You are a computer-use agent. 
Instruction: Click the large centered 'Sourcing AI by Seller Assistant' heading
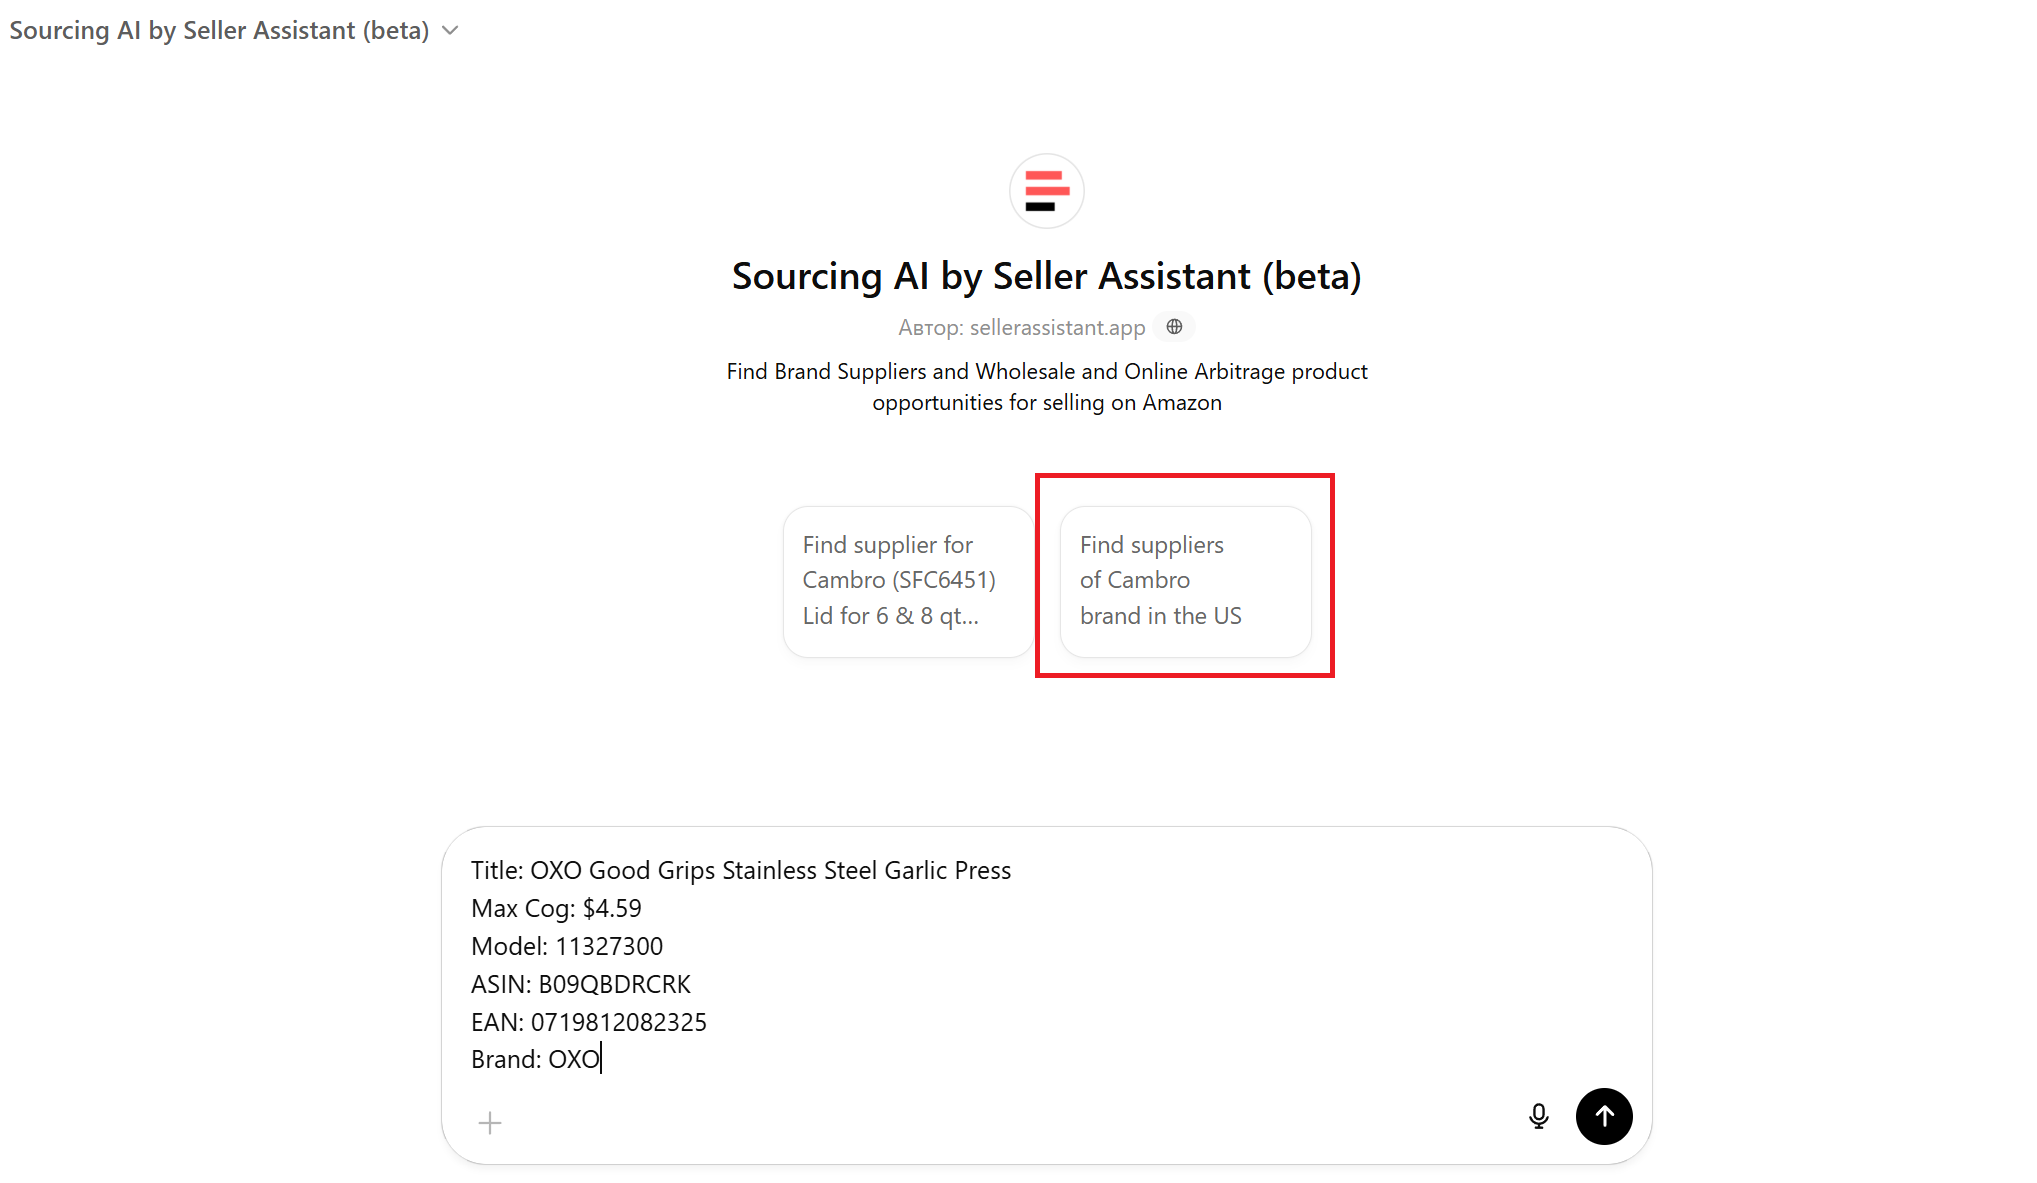coord(1046,277)
